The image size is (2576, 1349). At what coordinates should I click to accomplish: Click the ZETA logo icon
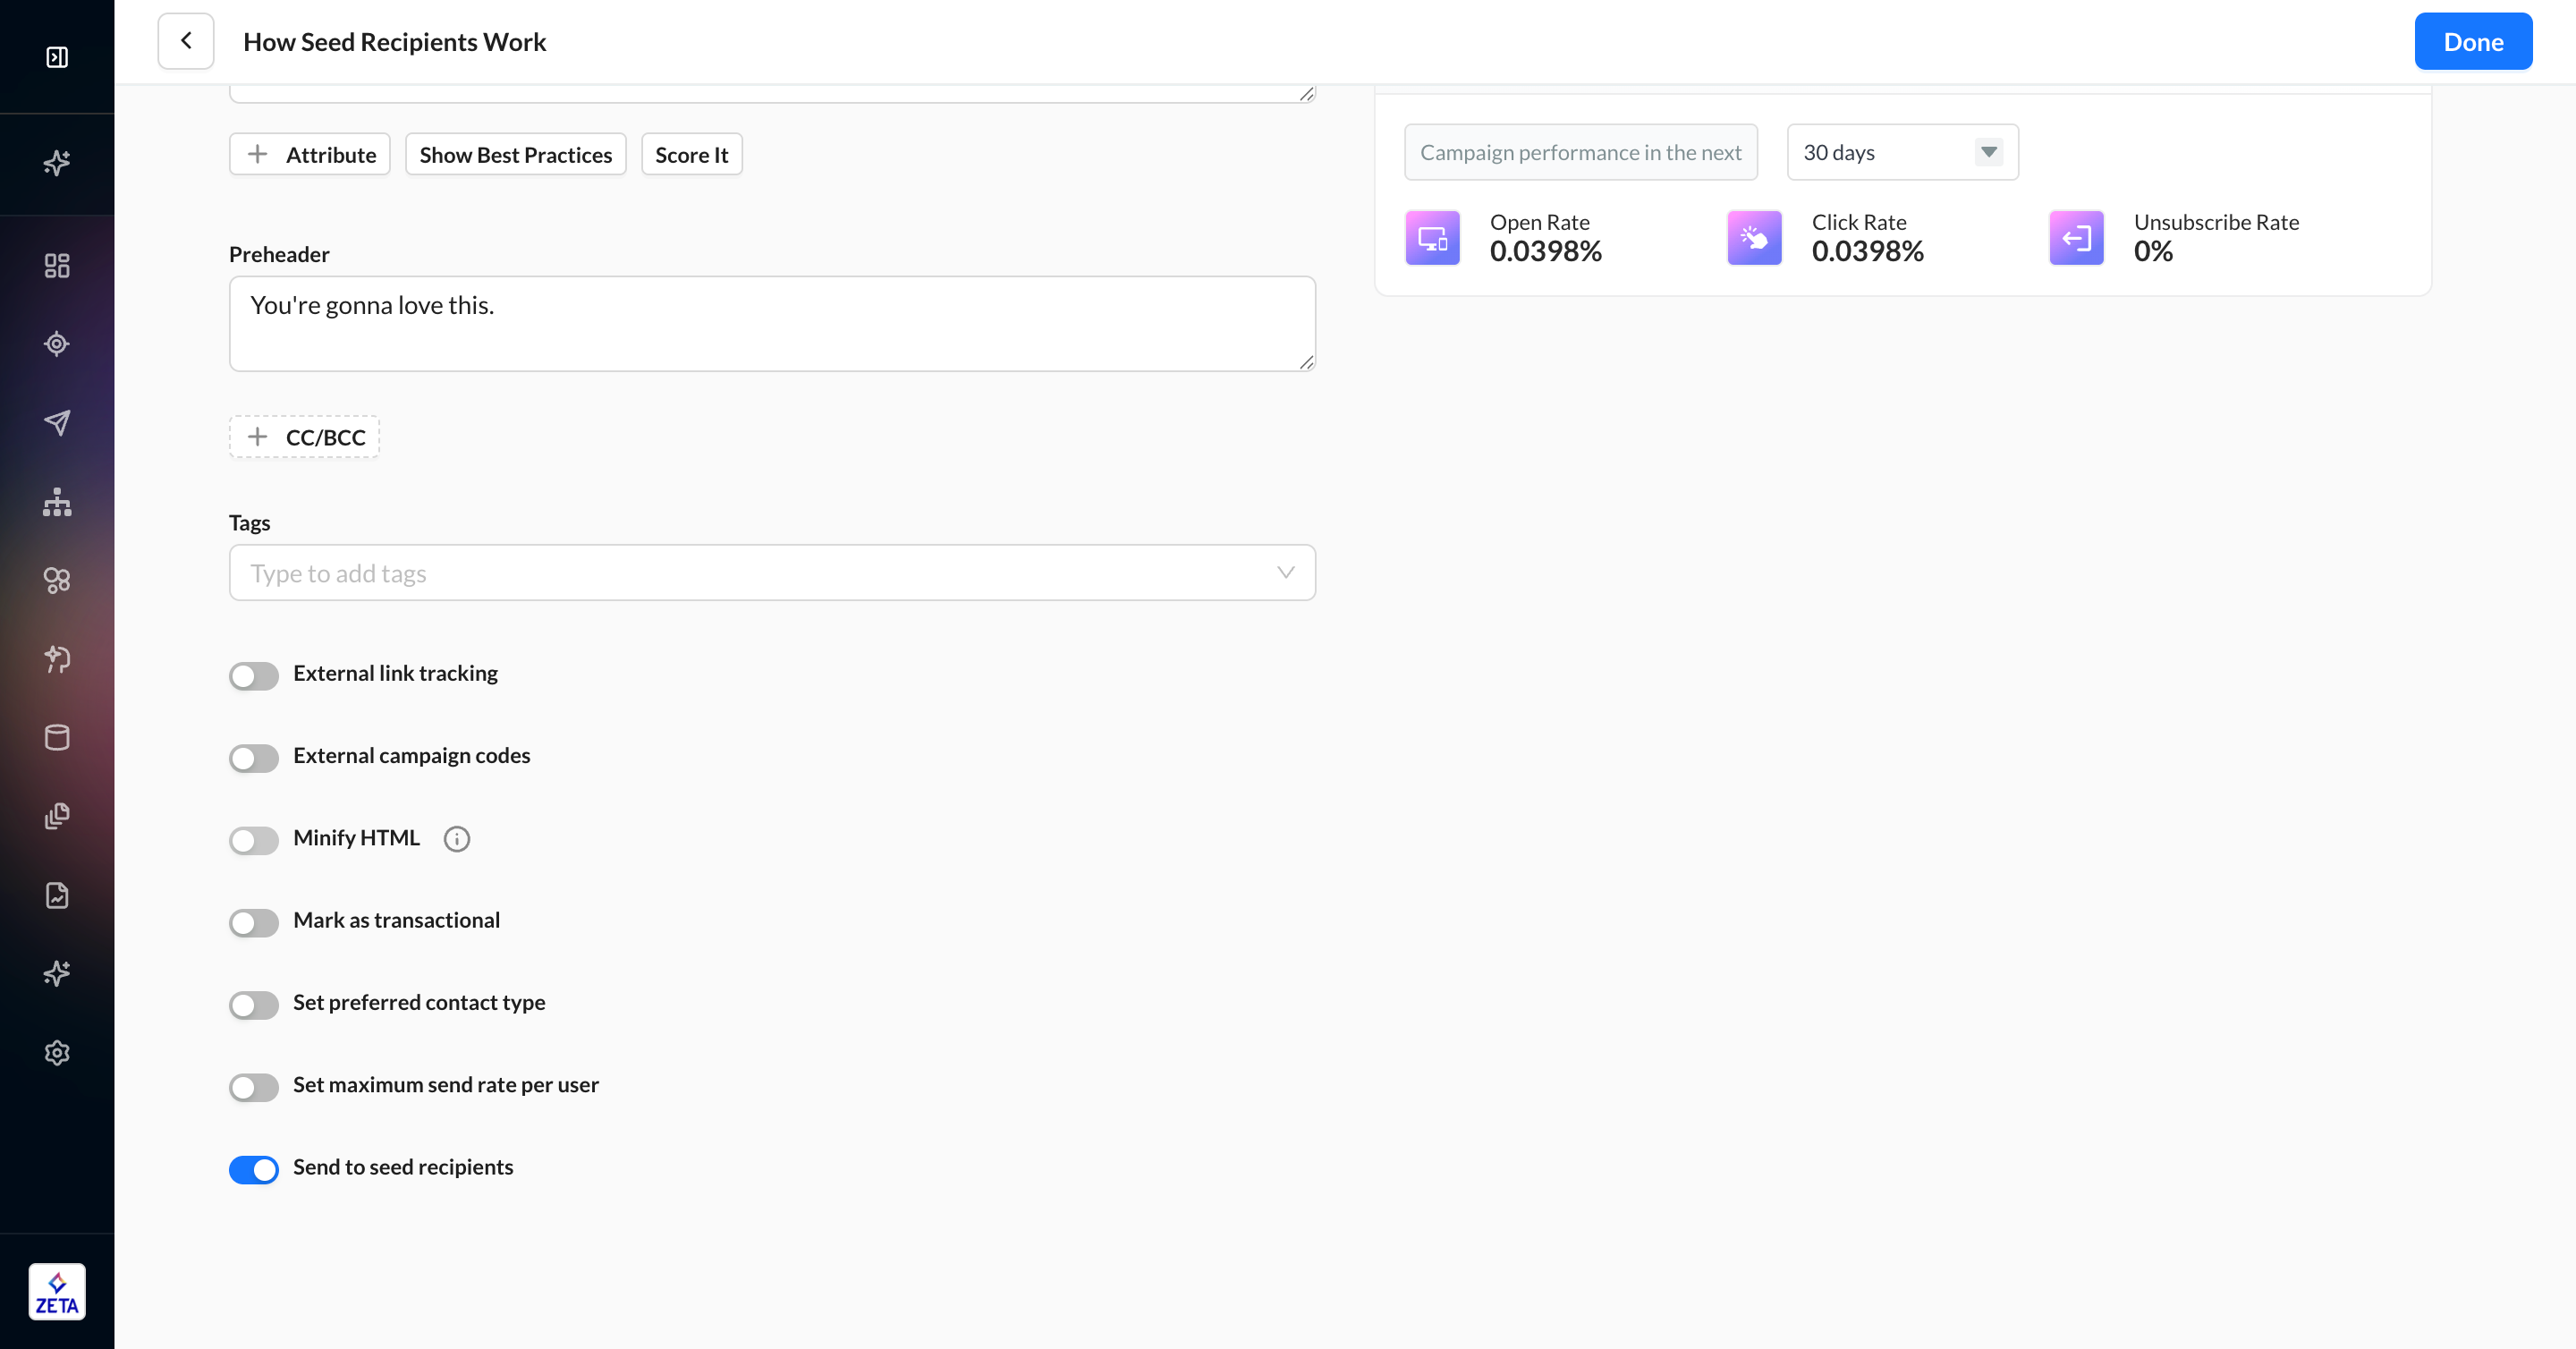[x=57, y=1291]
